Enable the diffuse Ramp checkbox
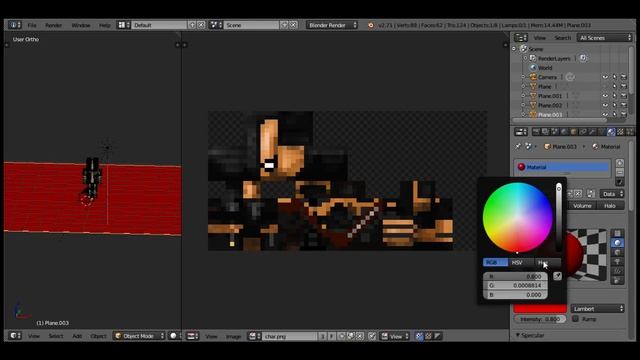The image size is (640, 360). [x=576, y=319]
